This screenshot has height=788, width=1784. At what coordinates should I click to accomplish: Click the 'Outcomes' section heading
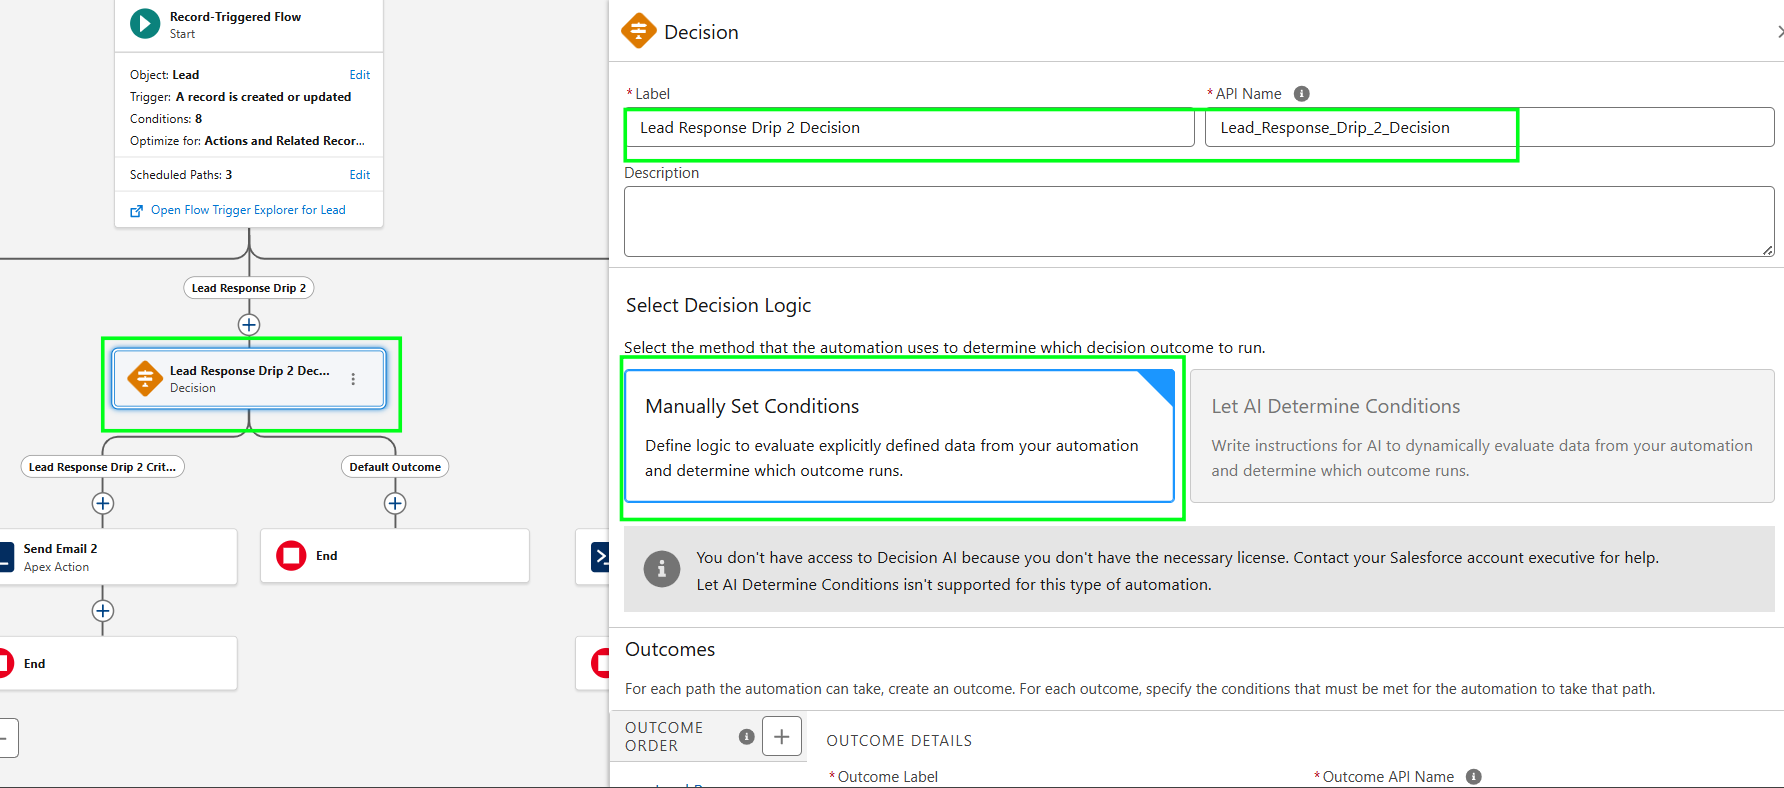click(x=670, y=650)
